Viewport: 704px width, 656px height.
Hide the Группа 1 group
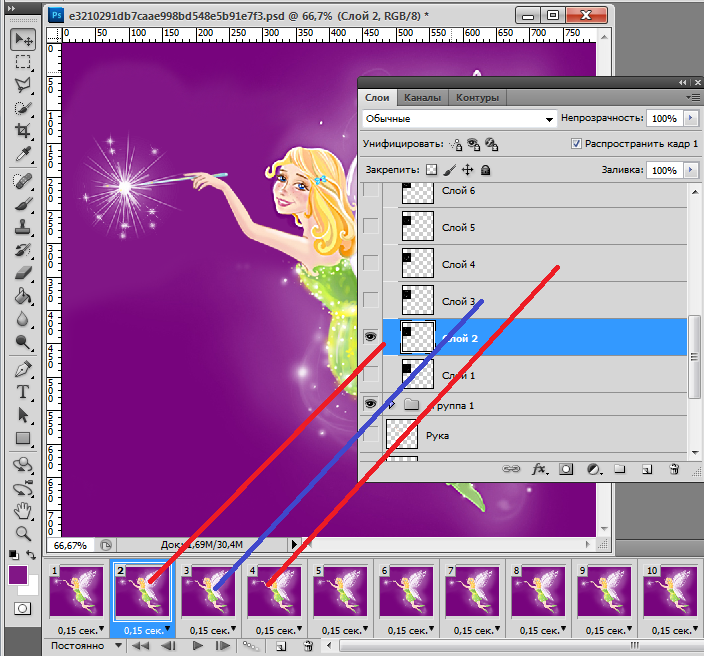click(x=370, y=404)
